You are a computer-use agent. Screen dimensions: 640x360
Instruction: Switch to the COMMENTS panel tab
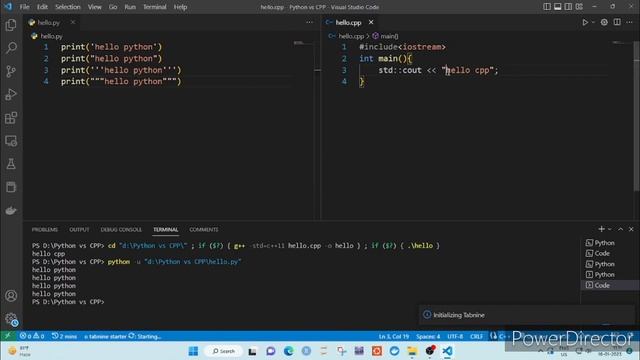pos(204,229)
